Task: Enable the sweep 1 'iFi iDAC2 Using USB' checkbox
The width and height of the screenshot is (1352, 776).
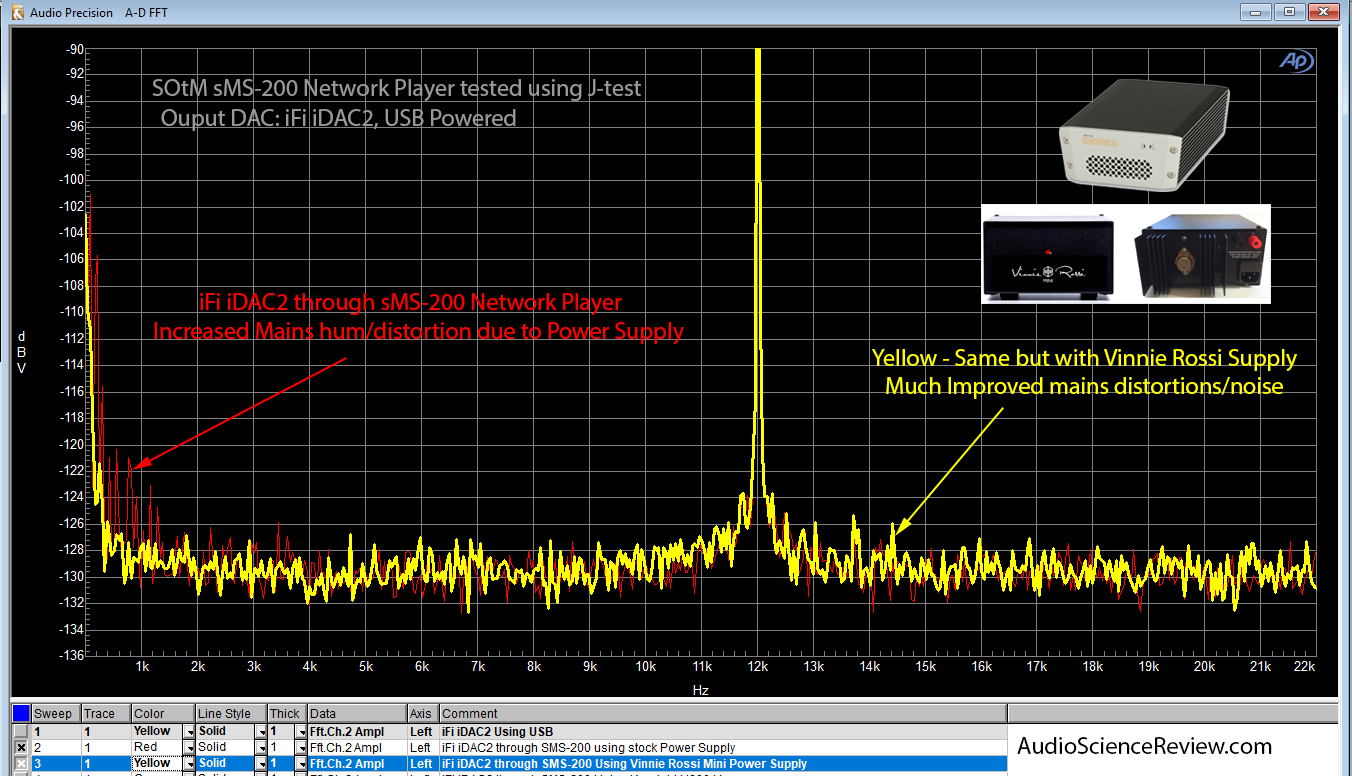Action: pos(21,731)
